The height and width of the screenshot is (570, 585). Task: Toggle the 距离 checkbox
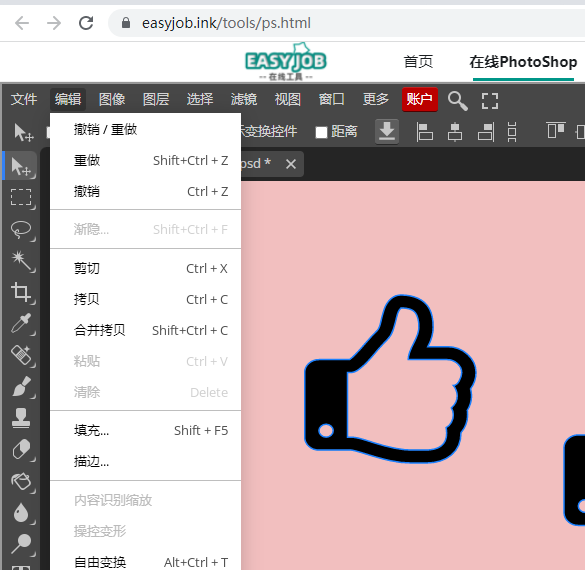pyautogui.click(x=321, y=132)
